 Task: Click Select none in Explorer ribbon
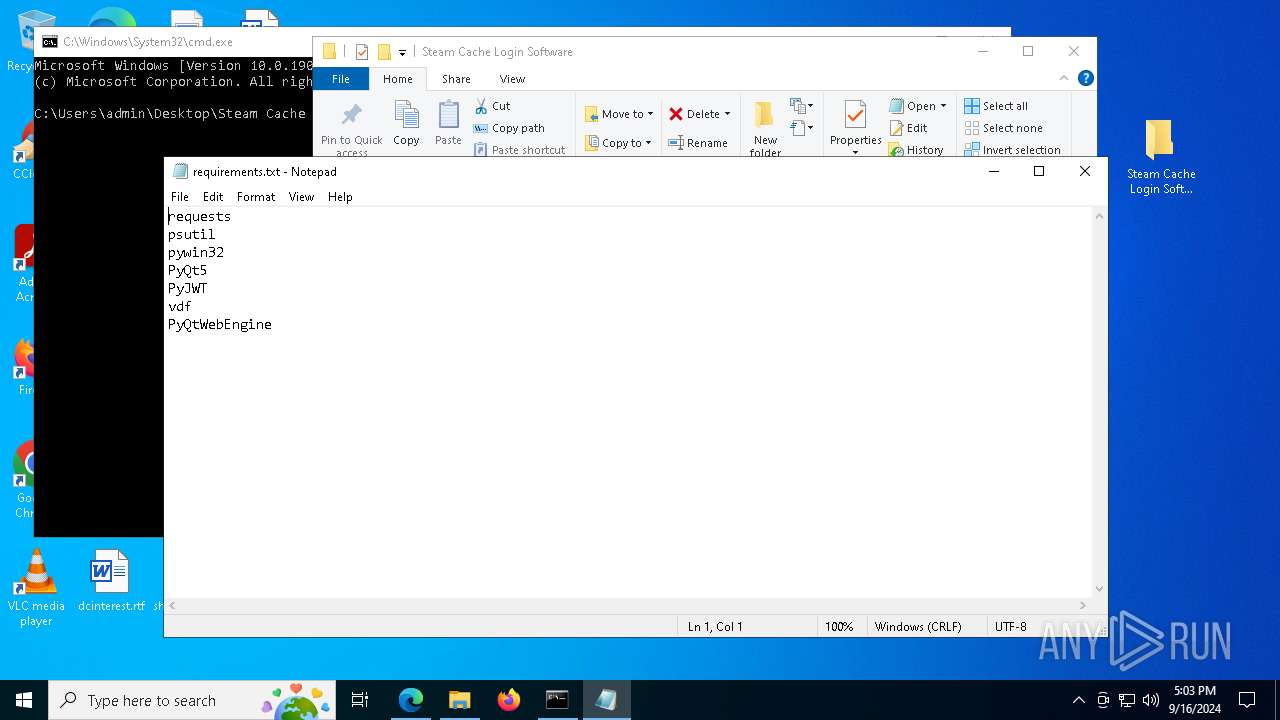[x=1003, y=128]
